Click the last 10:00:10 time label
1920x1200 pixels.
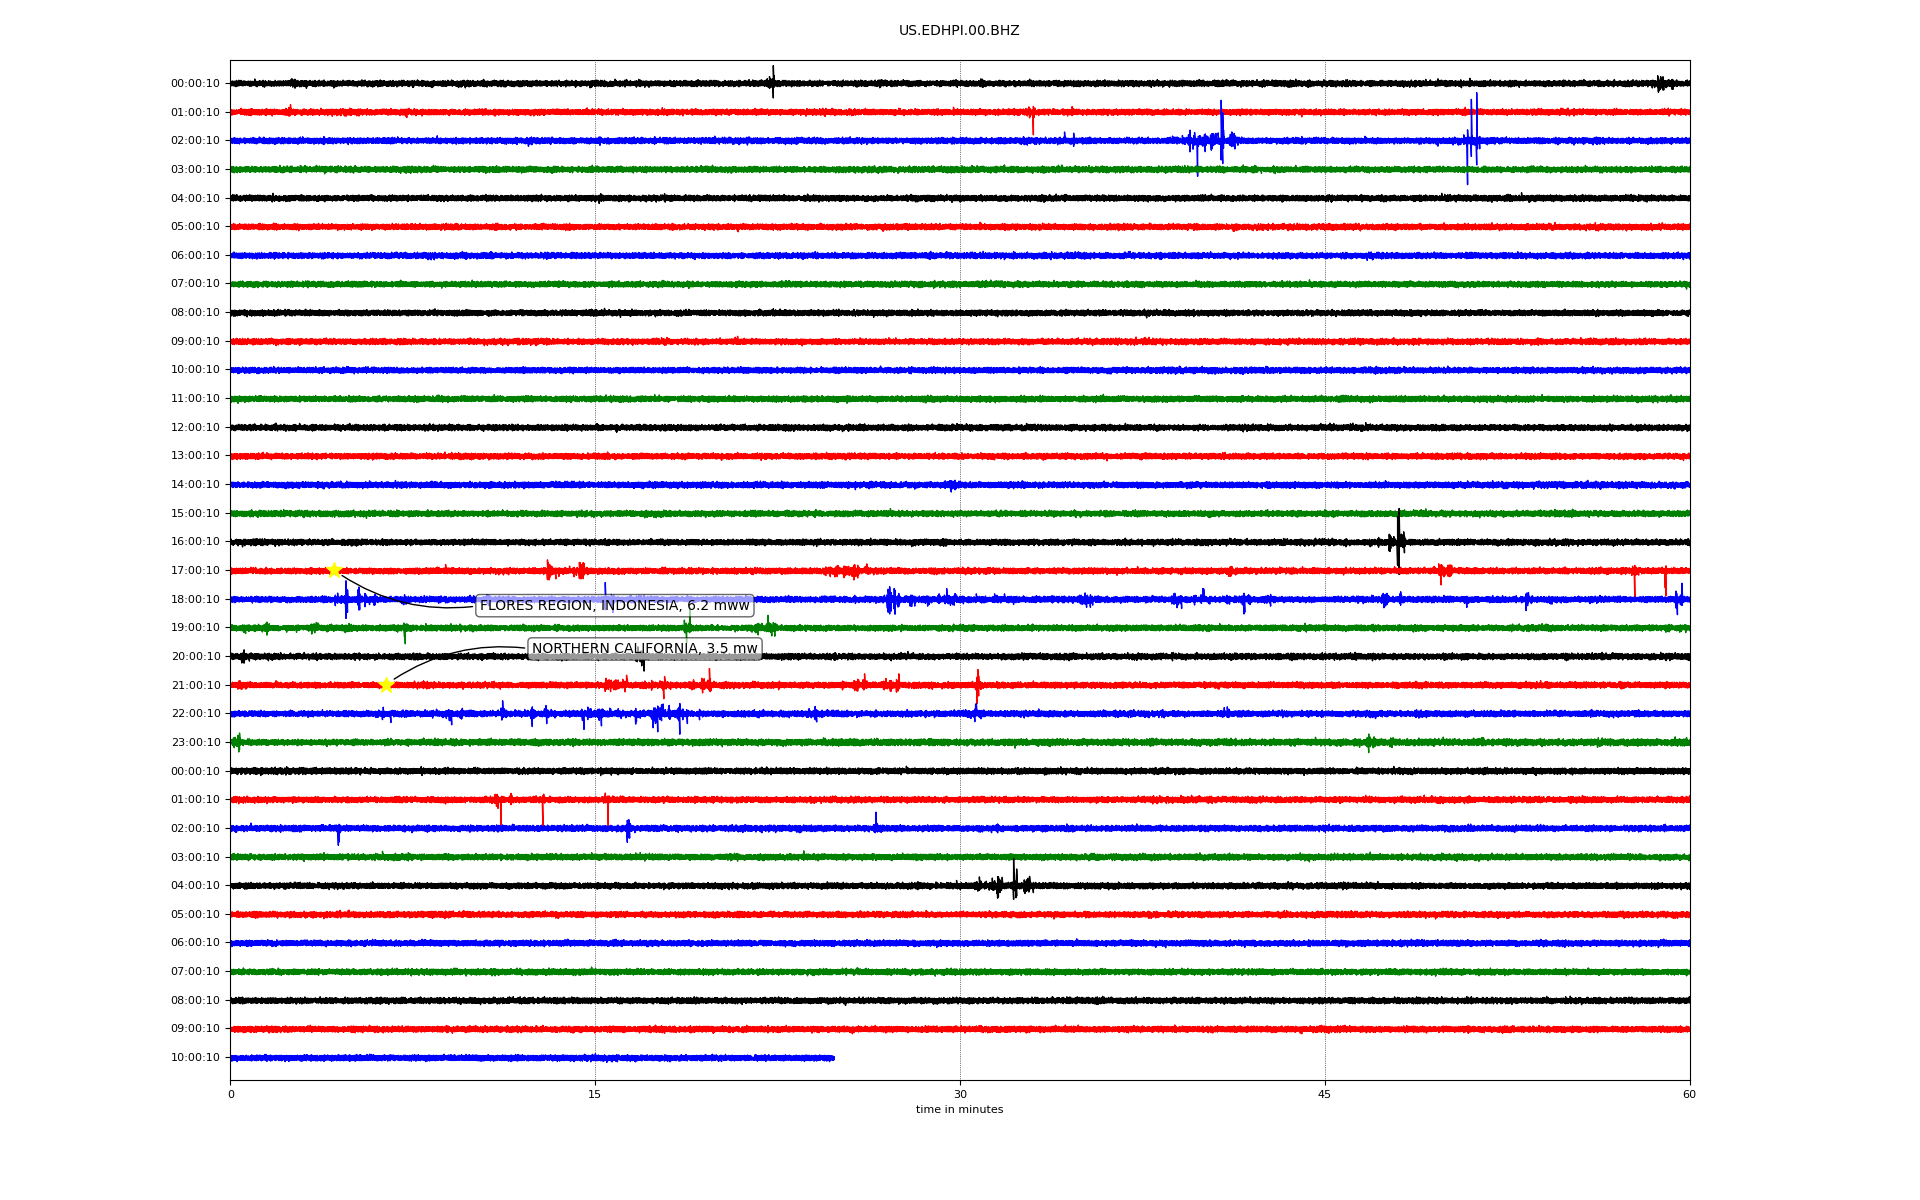(x=195, y=1058)
